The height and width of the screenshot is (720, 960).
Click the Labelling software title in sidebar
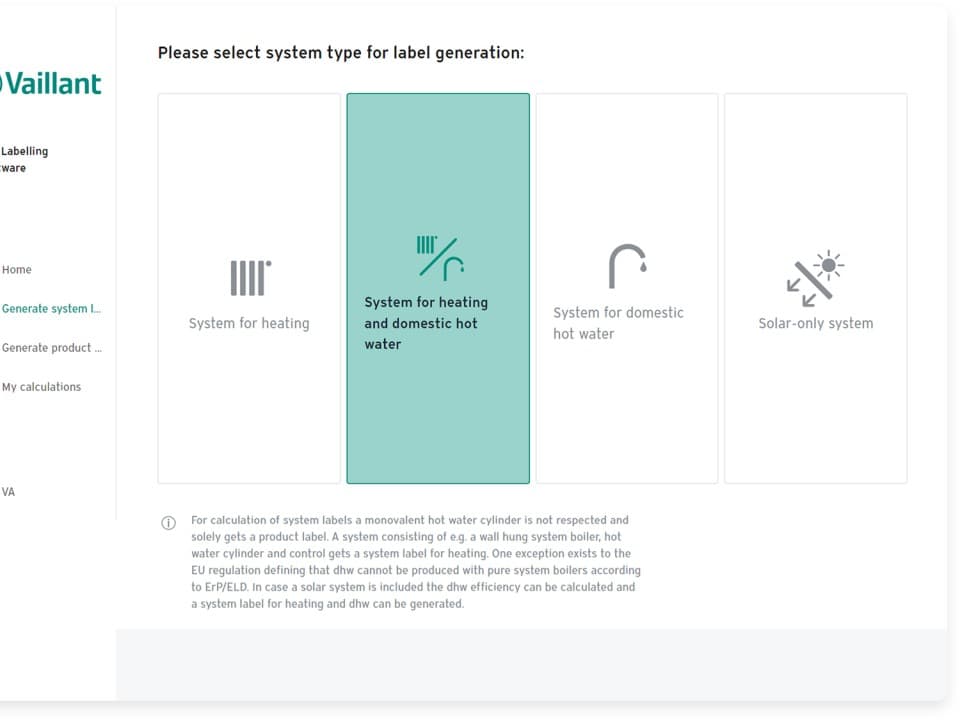coord(24,159)
